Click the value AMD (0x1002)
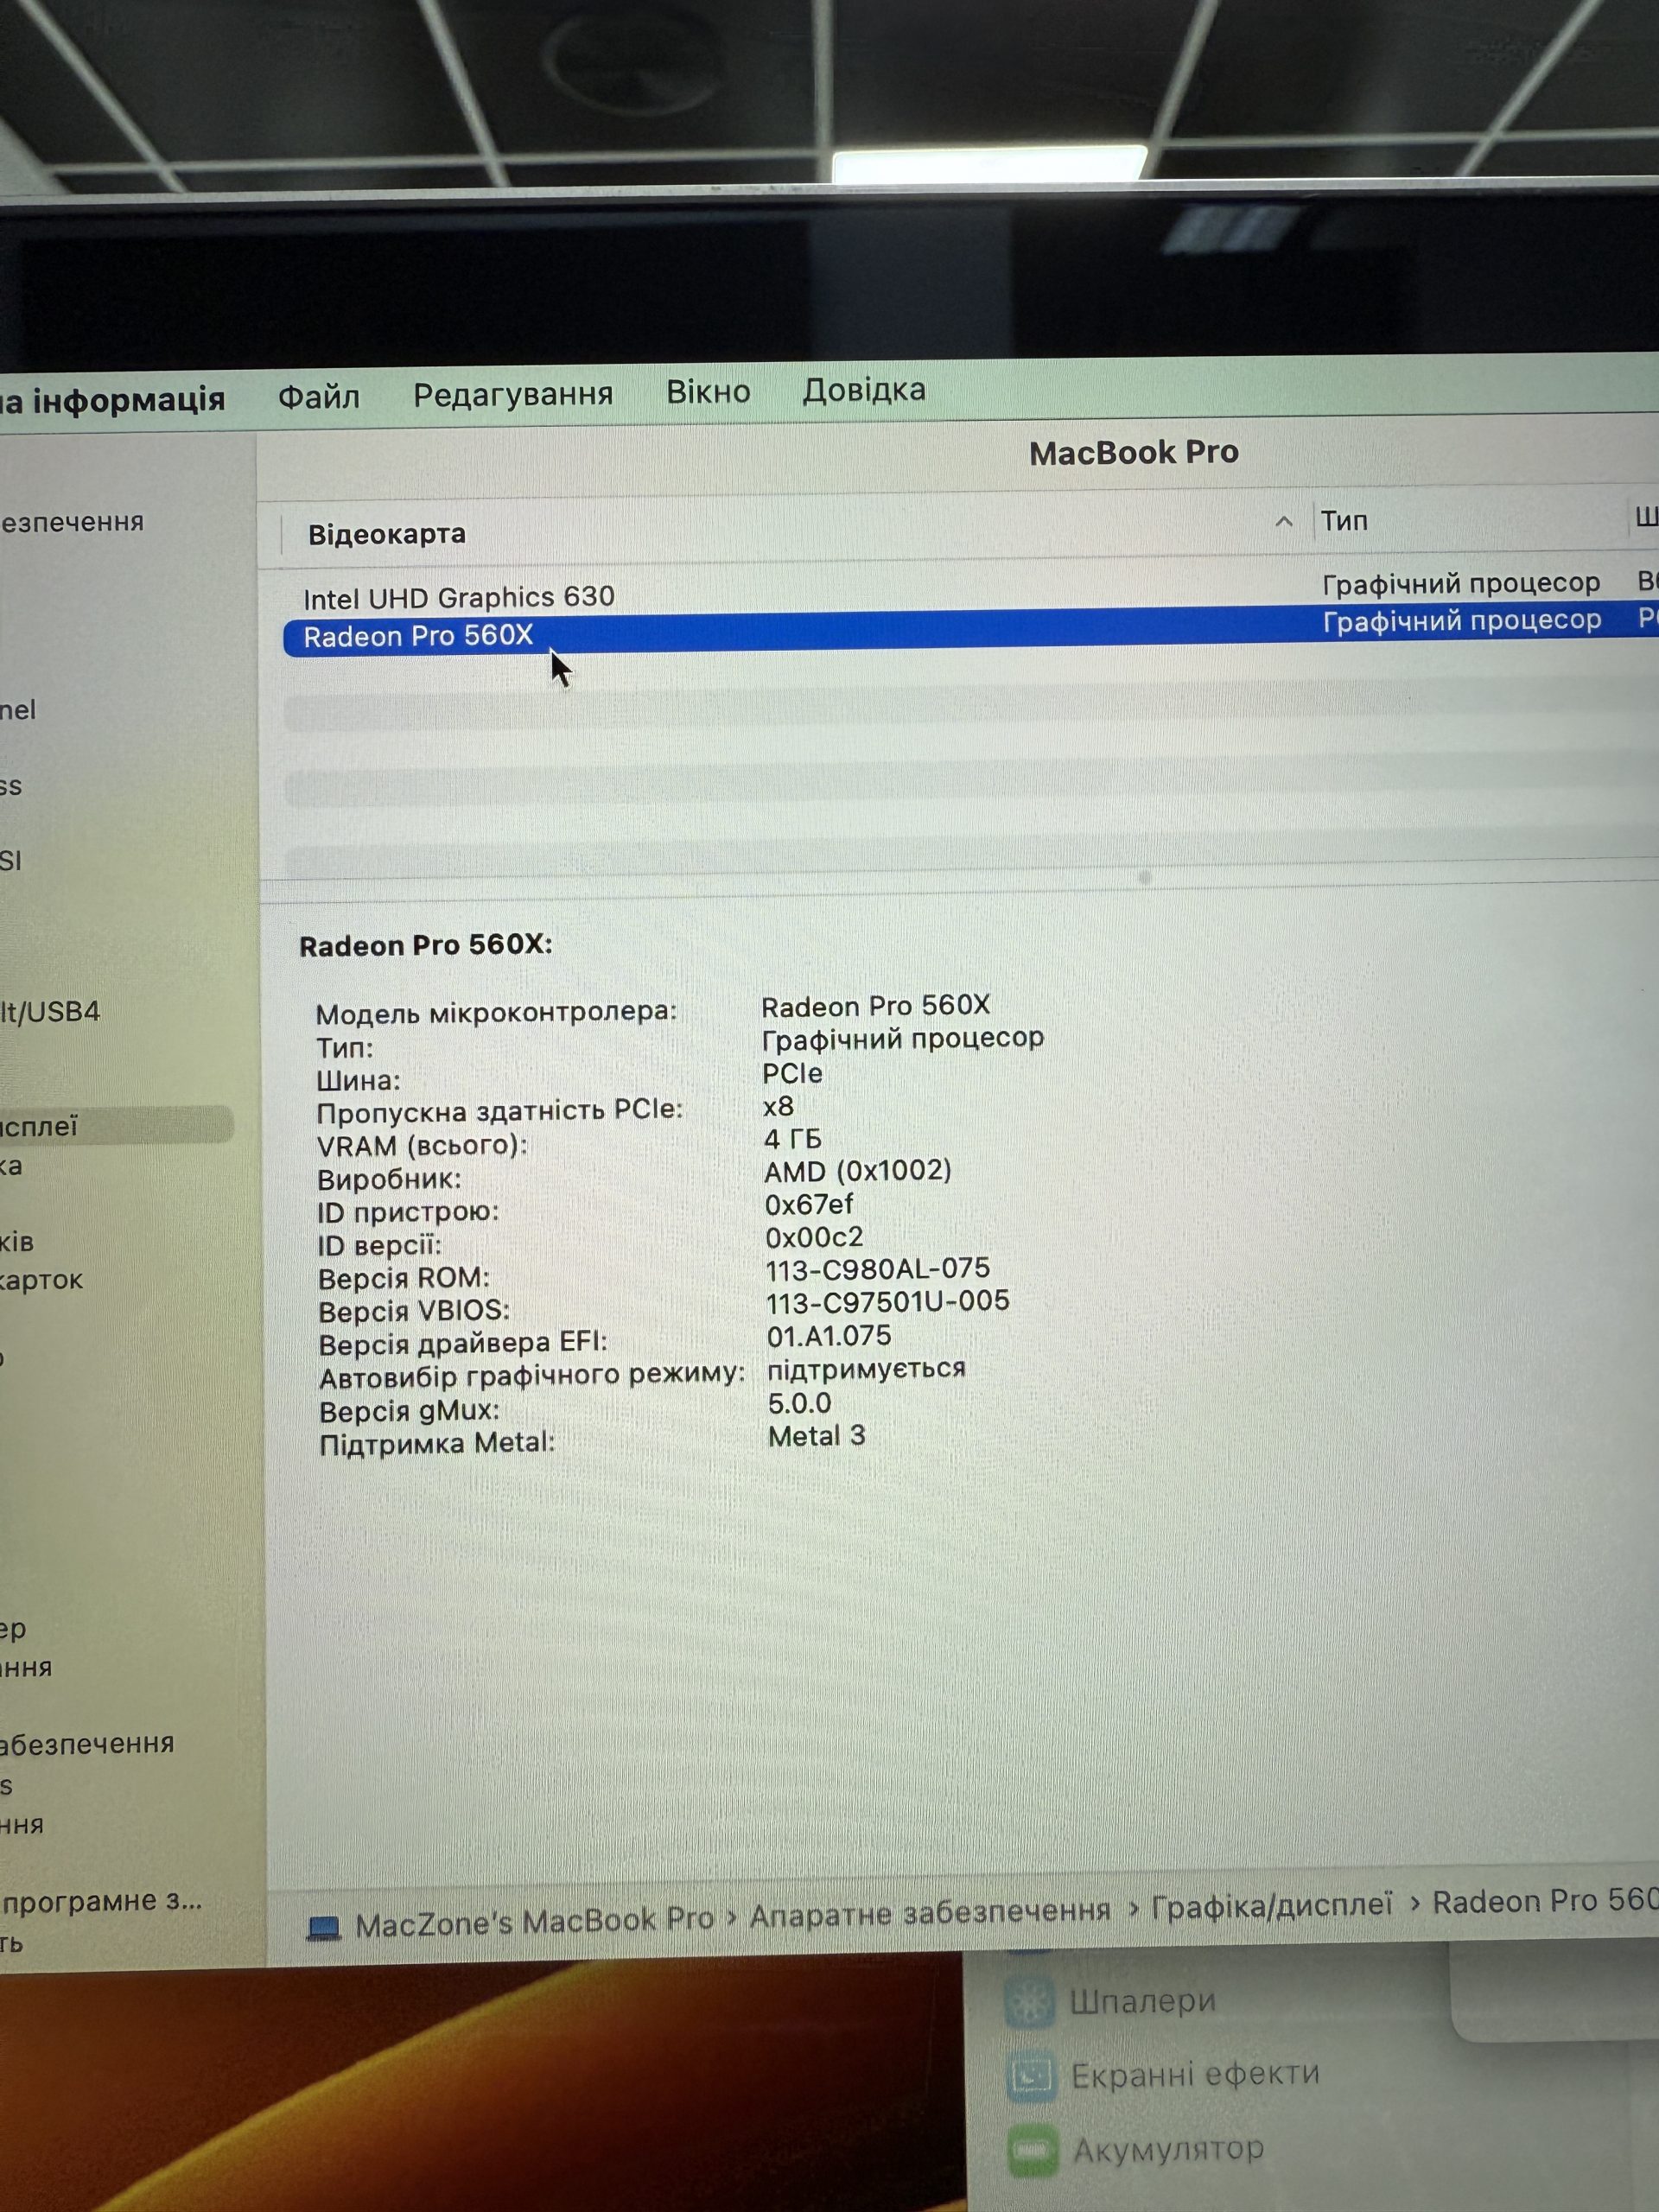This screenshot has height=2212, width=1659. (x=857, y=1170)
